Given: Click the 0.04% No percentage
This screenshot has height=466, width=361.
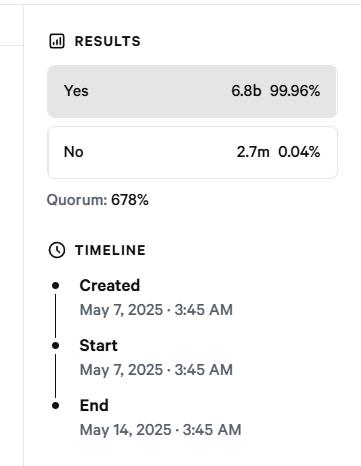Looking at the screenshot, I should click(x=299, y=152).
